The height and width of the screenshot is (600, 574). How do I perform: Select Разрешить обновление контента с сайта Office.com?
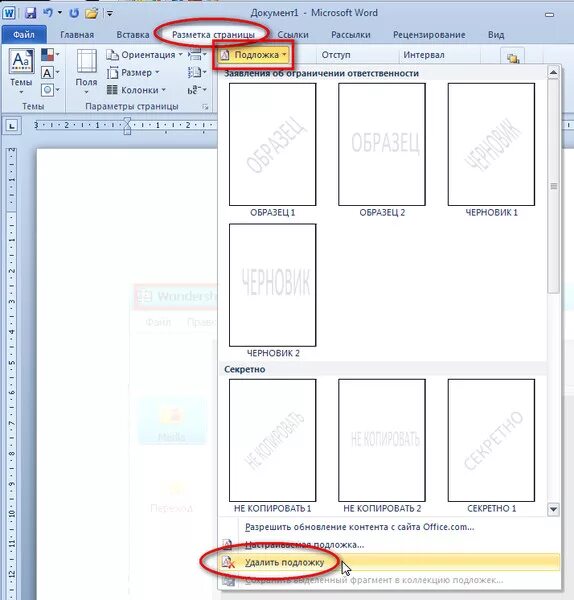390,527
